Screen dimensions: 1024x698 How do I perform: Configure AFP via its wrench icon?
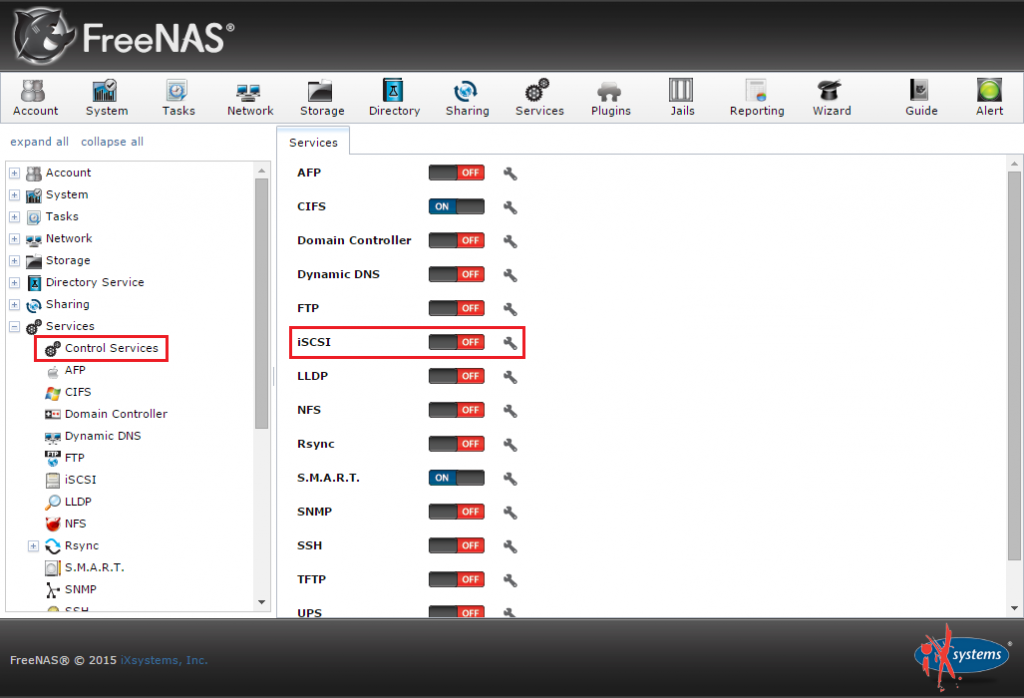pos(510,173)
